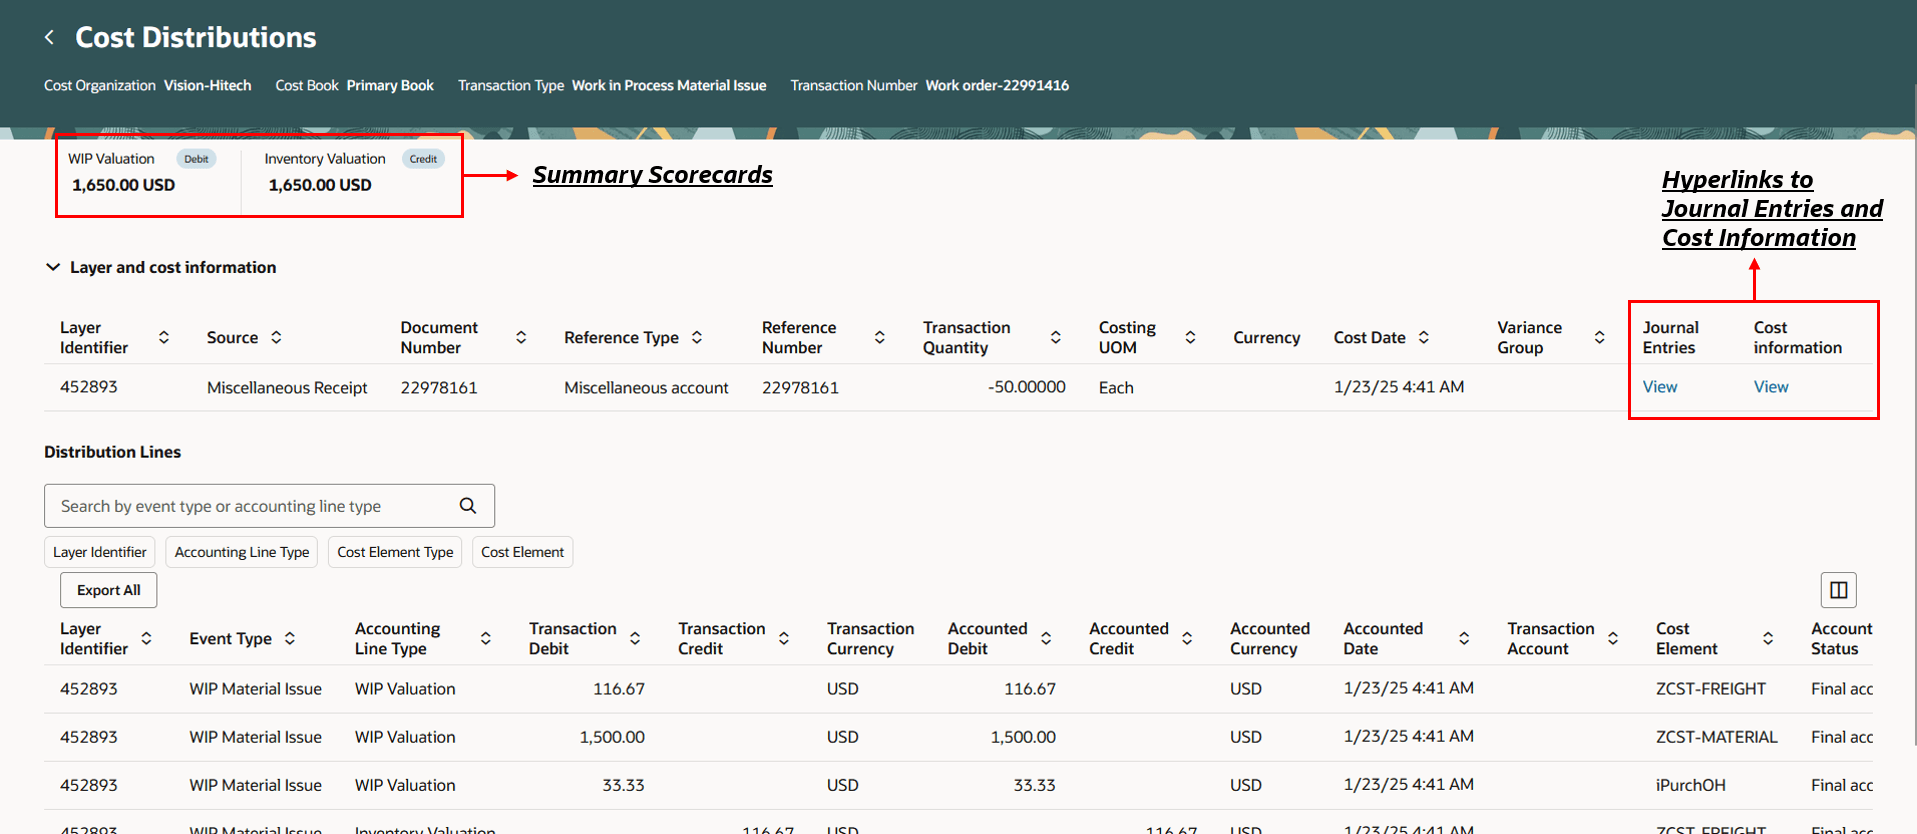1917x834 pixels.
Task: Select the iPurchOH cost element cell
Action: coord(1691,785)
